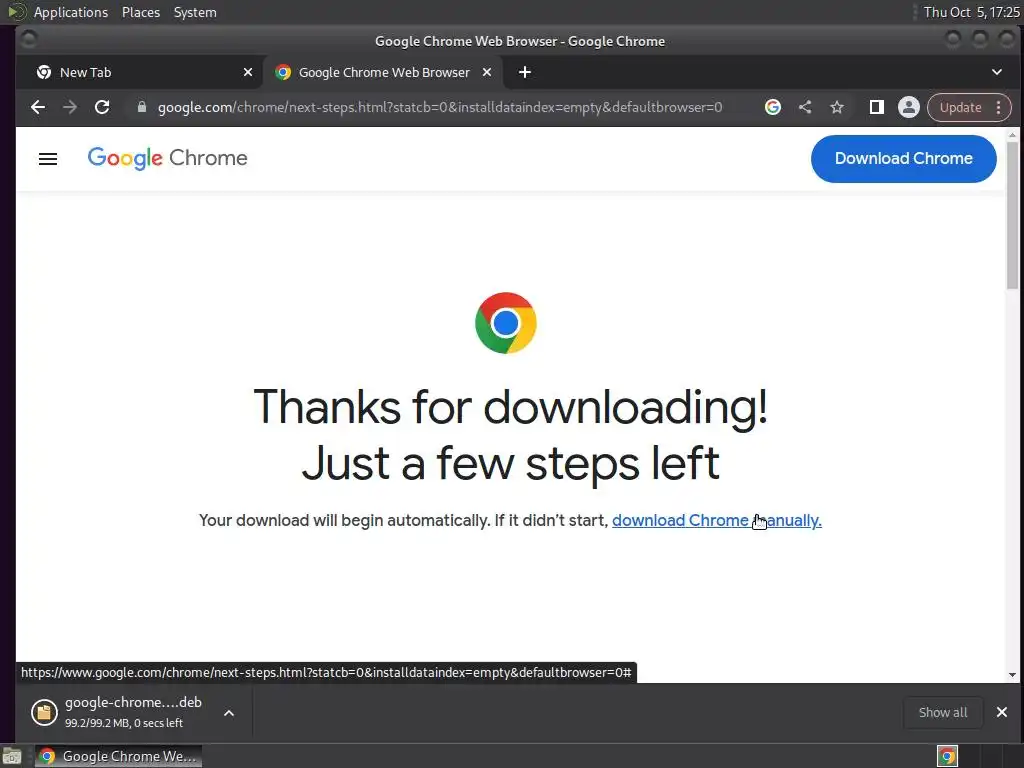The image size is (1024, 768).
Task: Click the download Chrome manually link
Action: click(x=716, y=520)
